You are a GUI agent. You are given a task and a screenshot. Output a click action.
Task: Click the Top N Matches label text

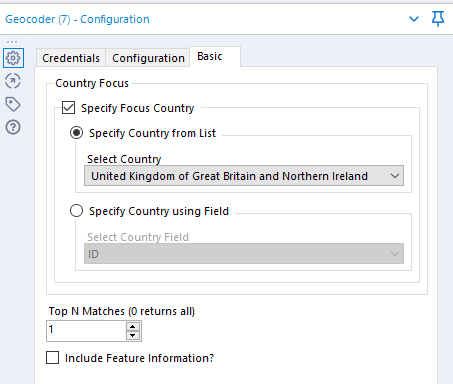pyautogui.click(x=122, y=311)
